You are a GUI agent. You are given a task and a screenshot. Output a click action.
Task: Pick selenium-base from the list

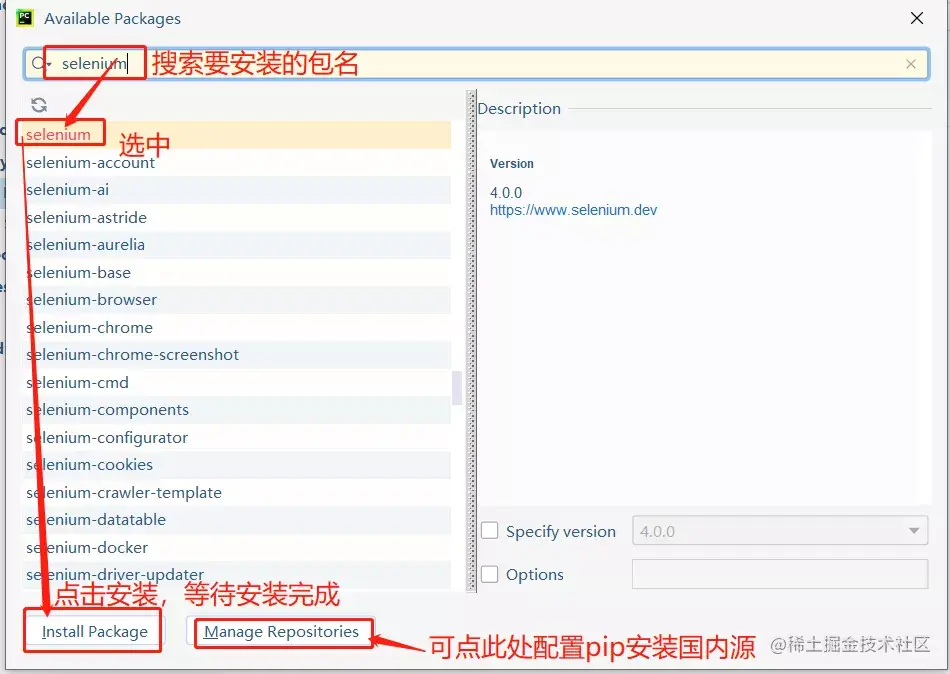(238, 273)
